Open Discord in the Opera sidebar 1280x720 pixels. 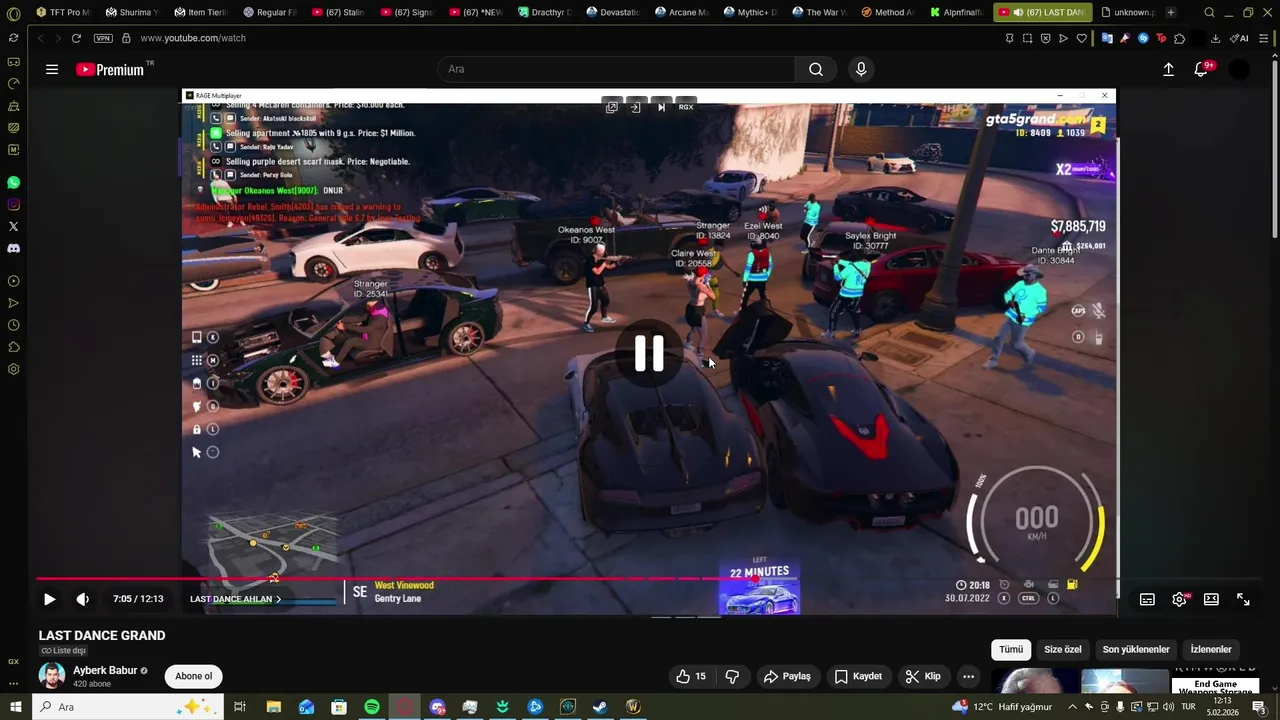(x=13, y=249)
